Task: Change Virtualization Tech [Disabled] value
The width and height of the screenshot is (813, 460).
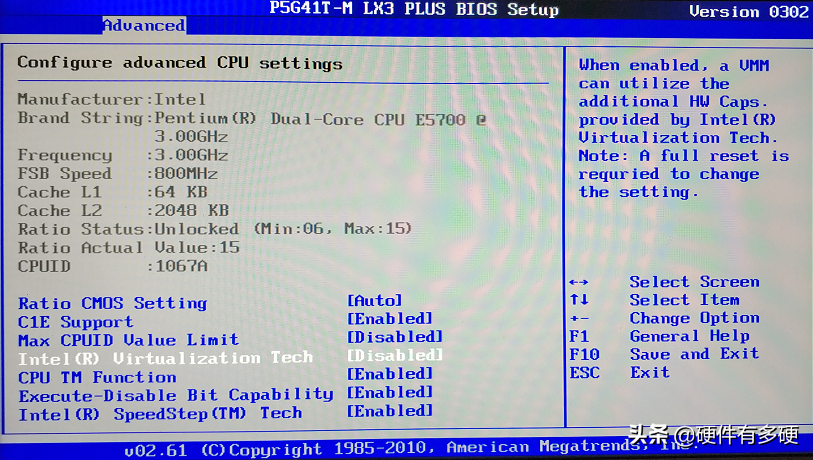Action: 395,355
